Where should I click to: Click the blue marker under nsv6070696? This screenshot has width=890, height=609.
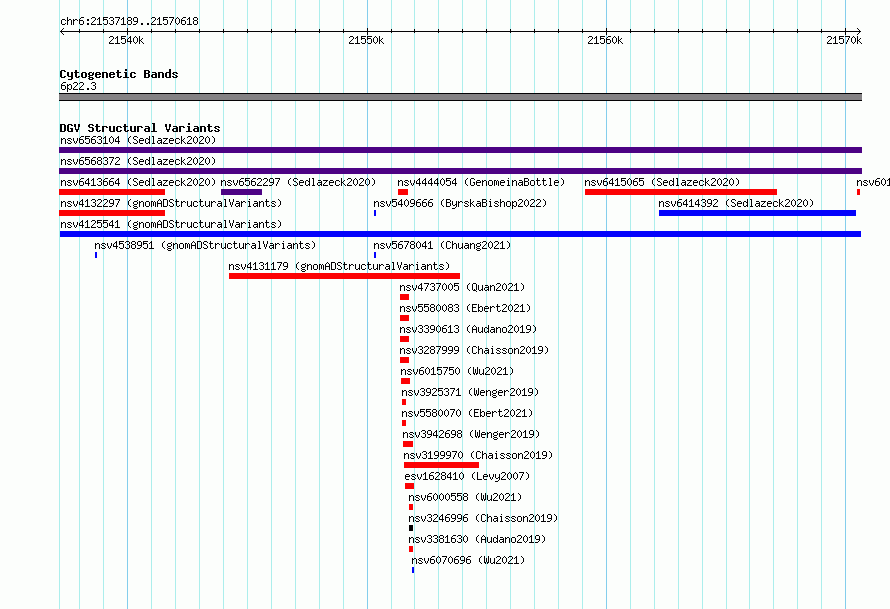tap(413, 570)
